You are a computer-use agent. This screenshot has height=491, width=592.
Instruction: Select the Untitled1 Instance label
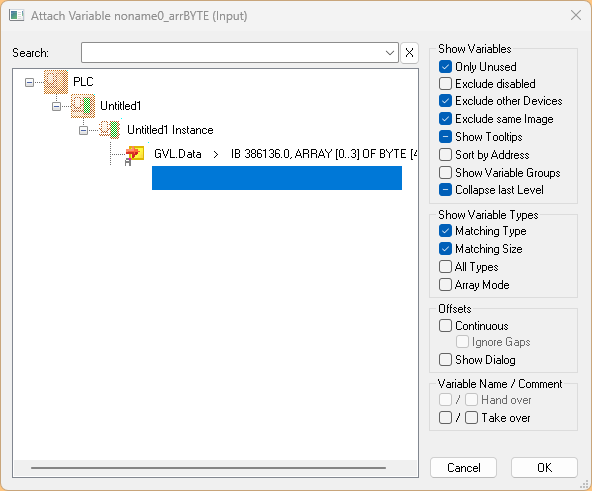click(x=170, y=130)
